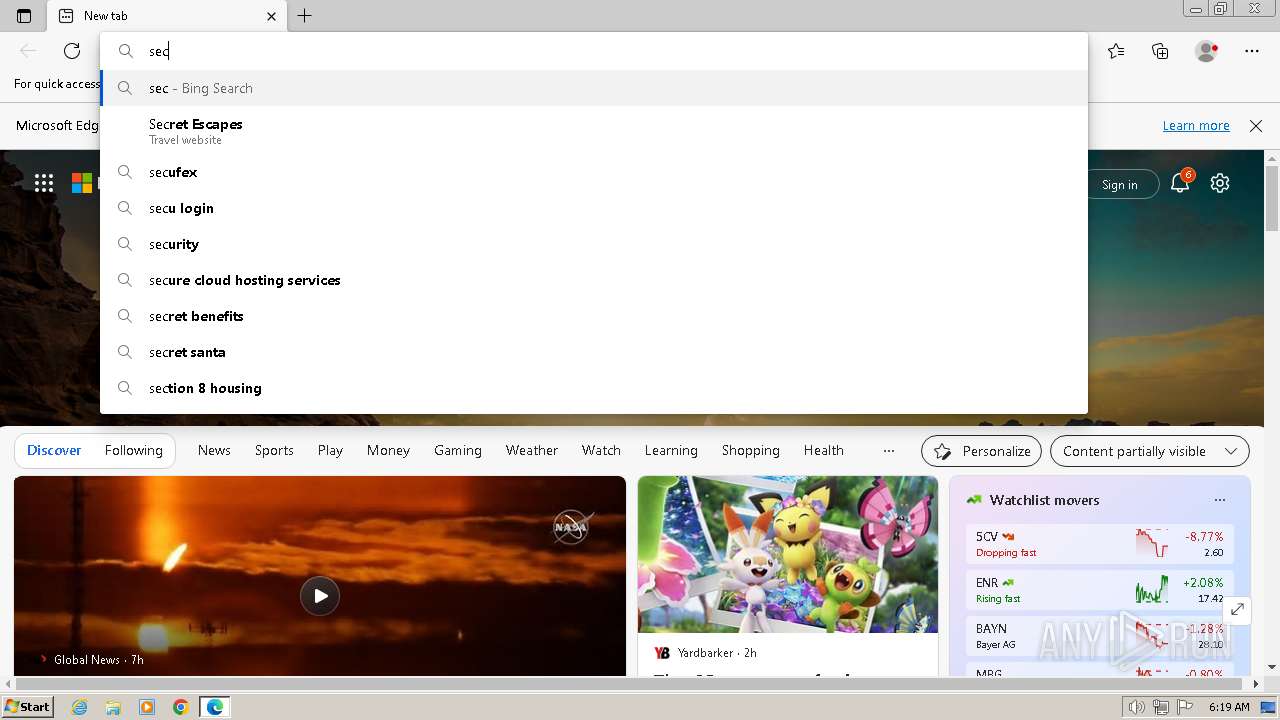Click the system clock 6:19 AM
The width and height of the screenshot is (1280, 720).
click(1229, 707)
